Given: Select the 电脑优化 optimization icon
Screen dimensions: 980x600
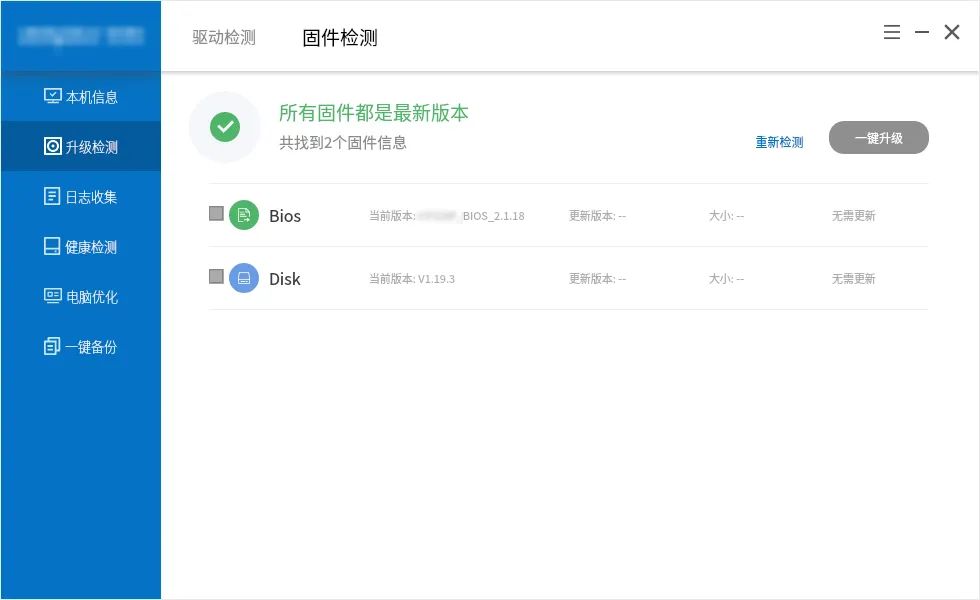Looking at the screenshot, I should click(x=53, y=296).
